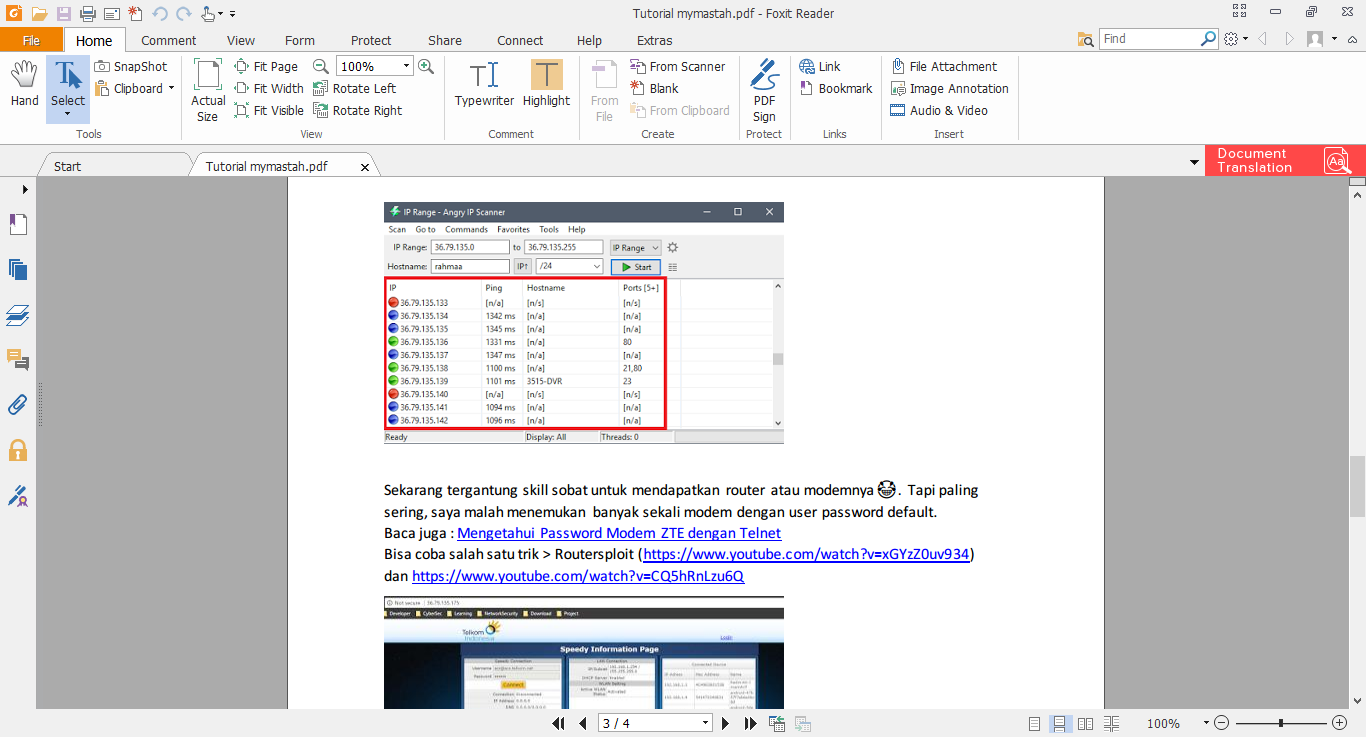Choose the Highlight tool

[x=546, y=84]
